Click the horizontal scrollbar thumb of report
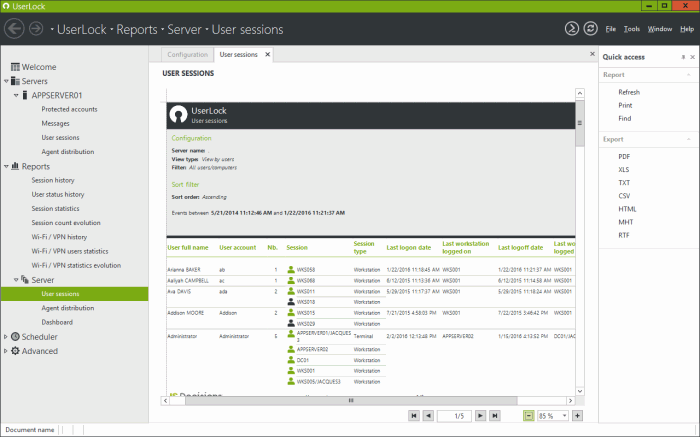The image size is (700, 437). click(x=351, y=400)
